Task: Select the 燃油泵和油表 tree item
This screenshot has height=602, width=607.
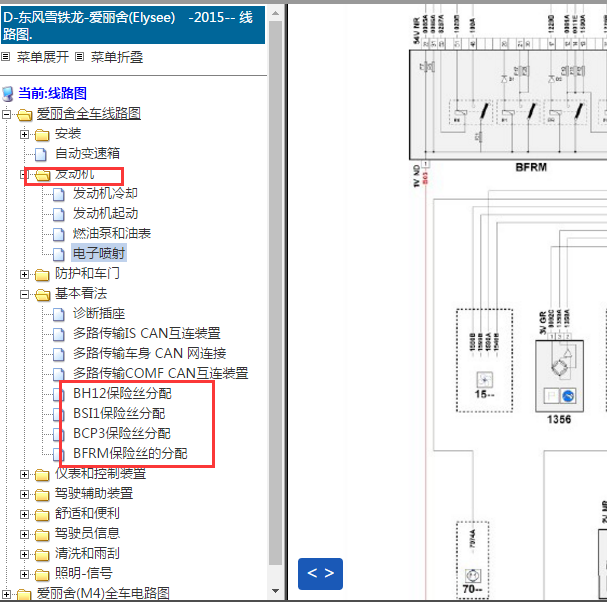Action: [x=112, y=233]
